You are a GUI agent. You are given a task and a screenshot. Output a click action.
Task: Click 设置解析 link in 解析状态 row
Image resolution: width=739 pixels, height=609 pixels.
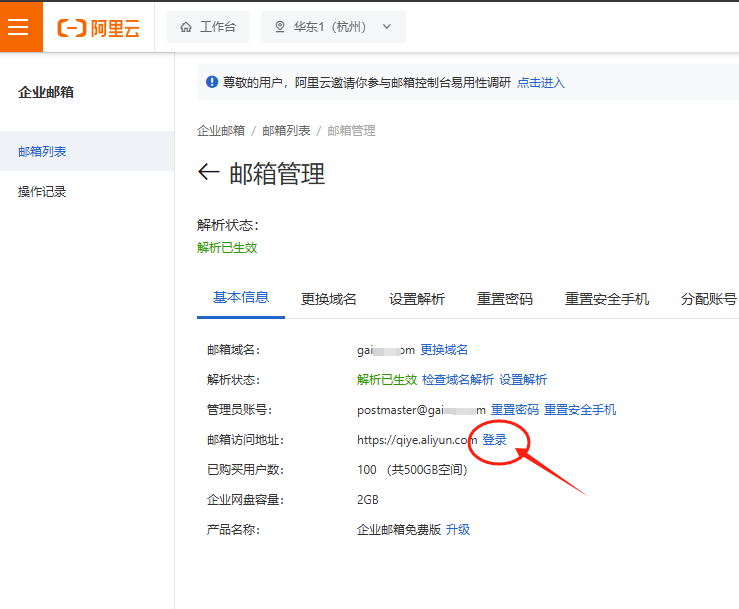(x=523, y=379)
